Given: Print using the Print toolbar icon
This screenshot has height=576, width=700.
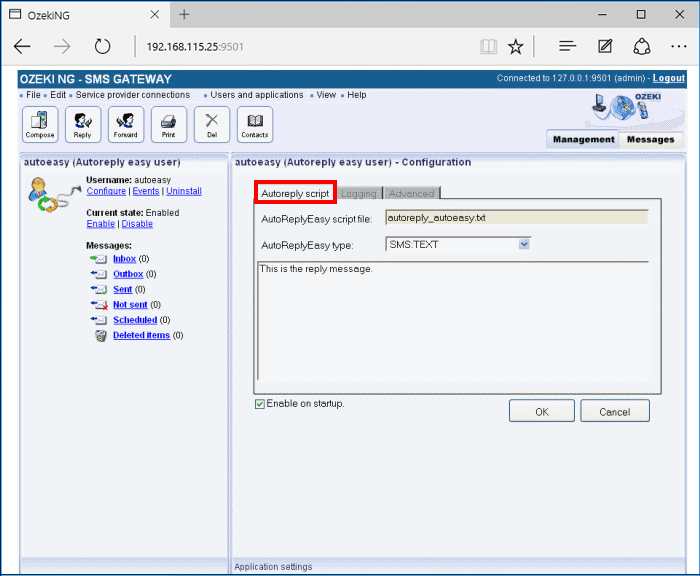Looking at the screenshot, I should click(169, 125).
